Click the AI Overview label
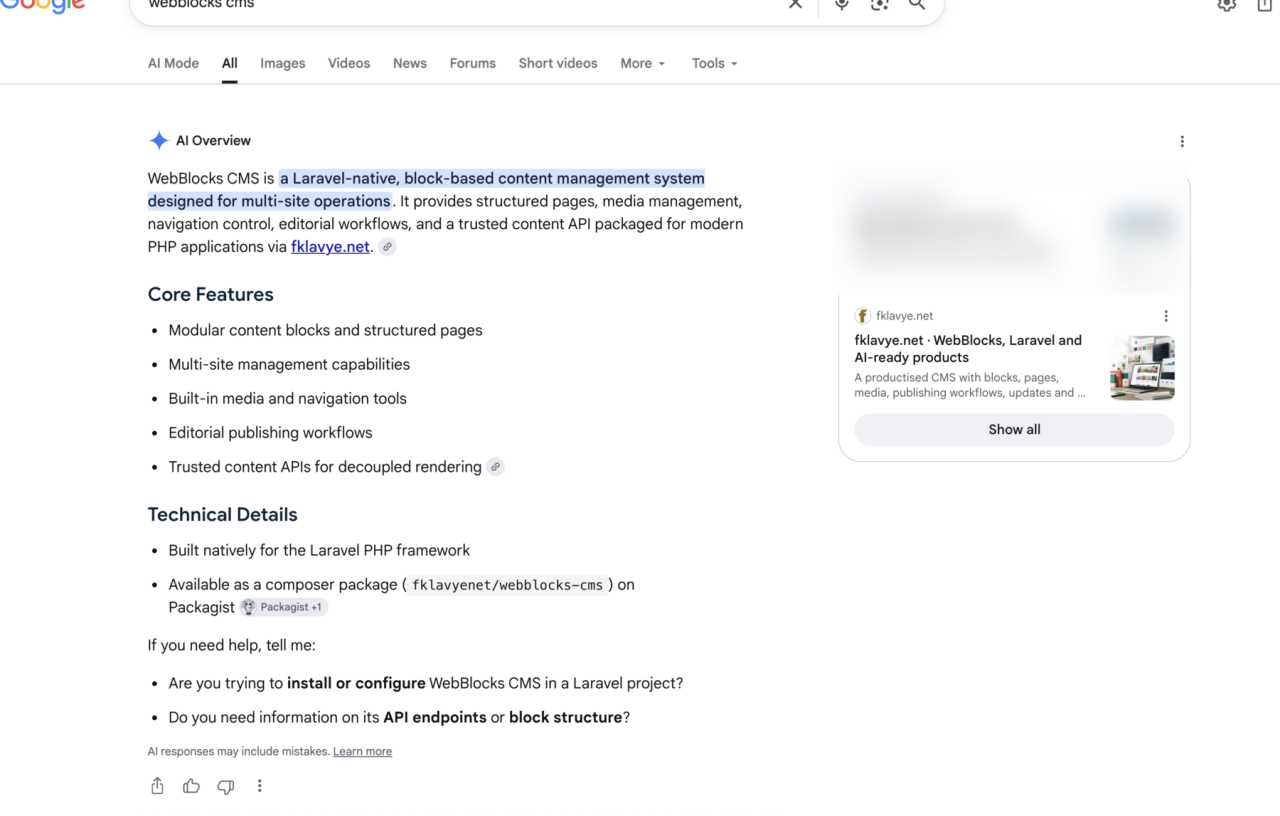This screenshot has height=816, width=1280. tap(213, 141)
